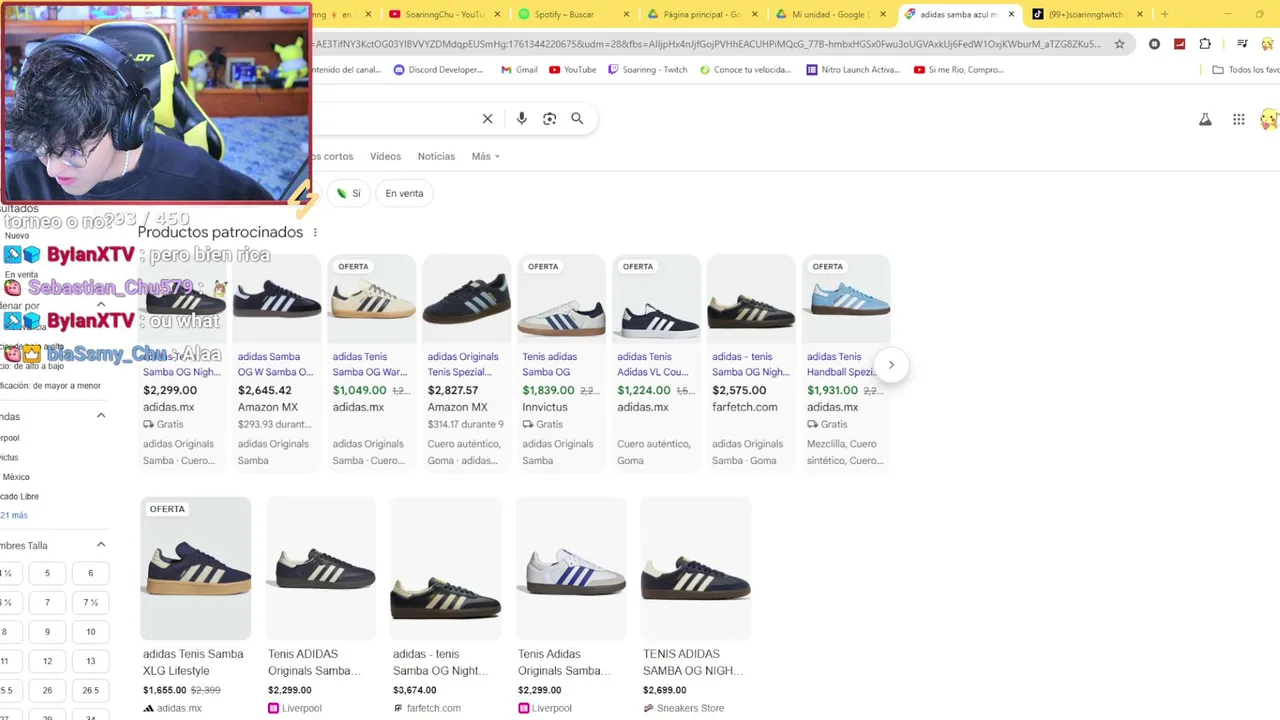Screen dimensions: 1280x720
Task: Select the México store filter
Action: [x=15, y=477]
